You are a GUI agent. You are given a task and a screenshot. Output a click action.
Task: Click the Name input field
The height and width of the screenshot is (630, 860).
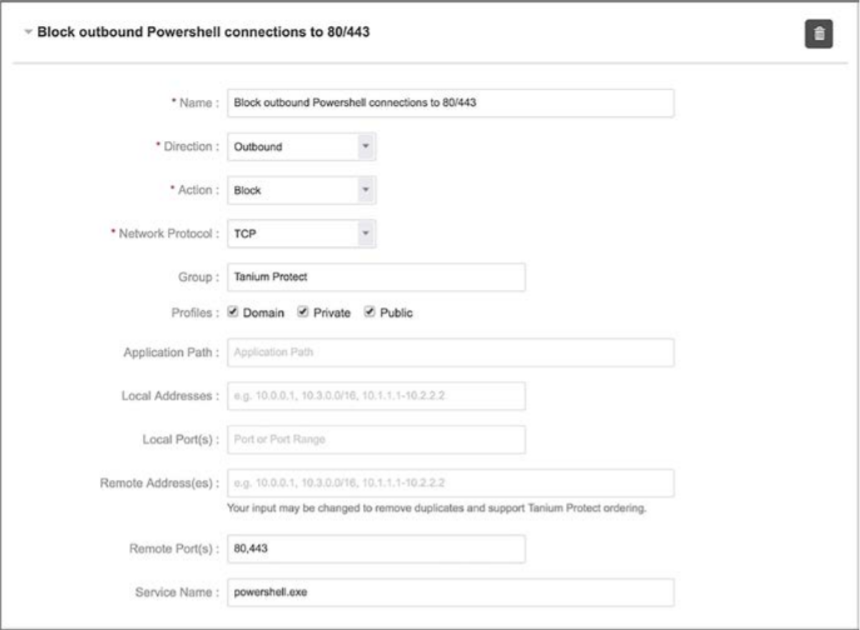[450, 103]
